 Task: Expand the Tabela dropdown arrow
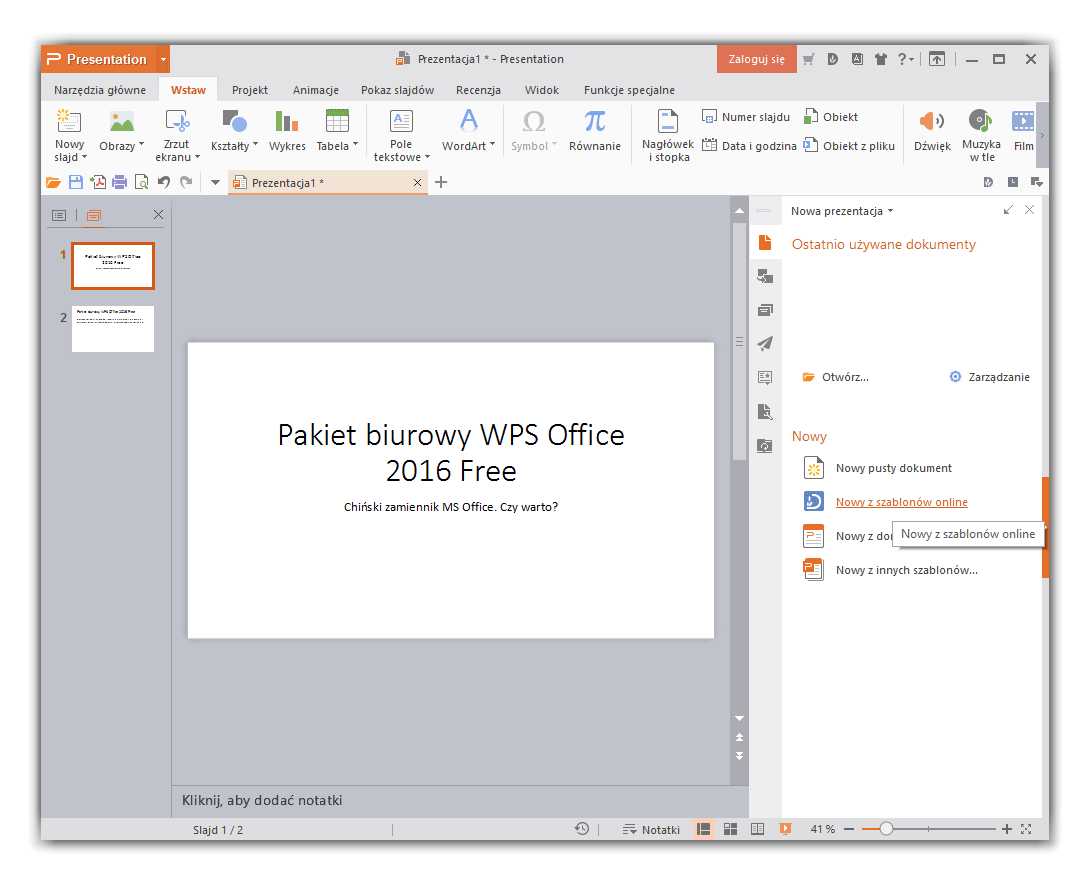[x=355, y=145]
